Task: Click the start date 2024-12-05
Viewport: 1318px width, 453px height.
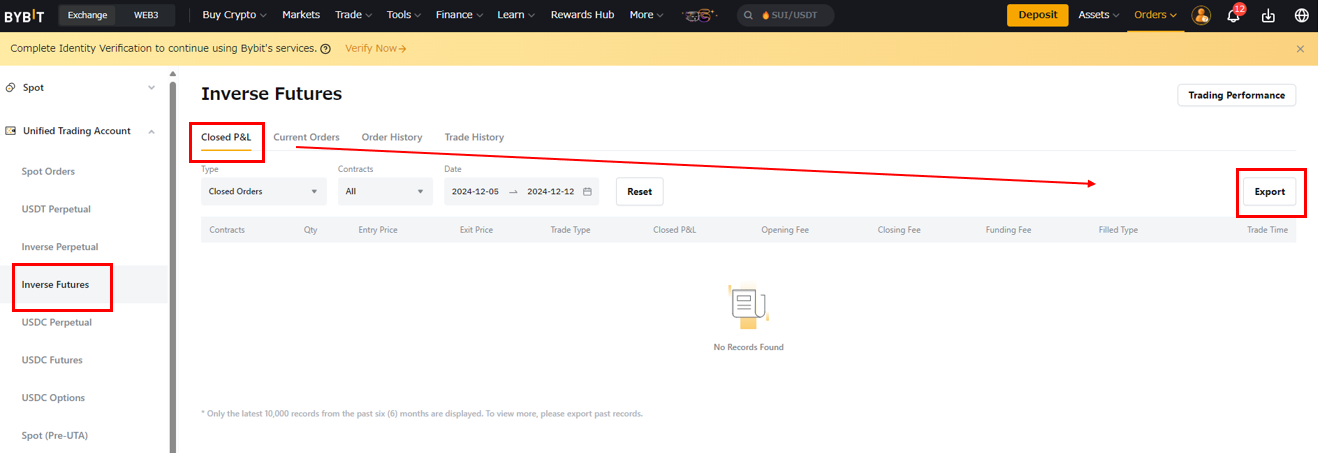Action: [x=475, y=191]
